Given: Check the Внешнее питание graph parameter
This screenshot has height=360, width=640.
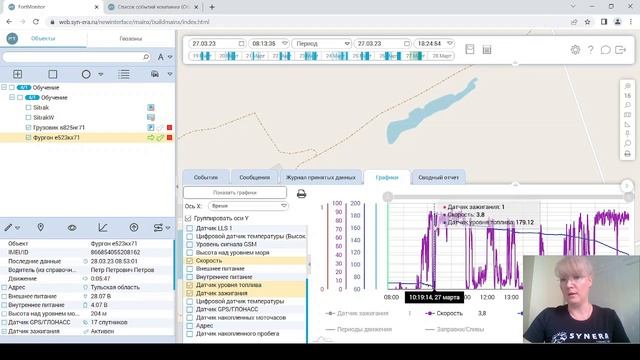Looking at the screenshot, I should point(189,269).
